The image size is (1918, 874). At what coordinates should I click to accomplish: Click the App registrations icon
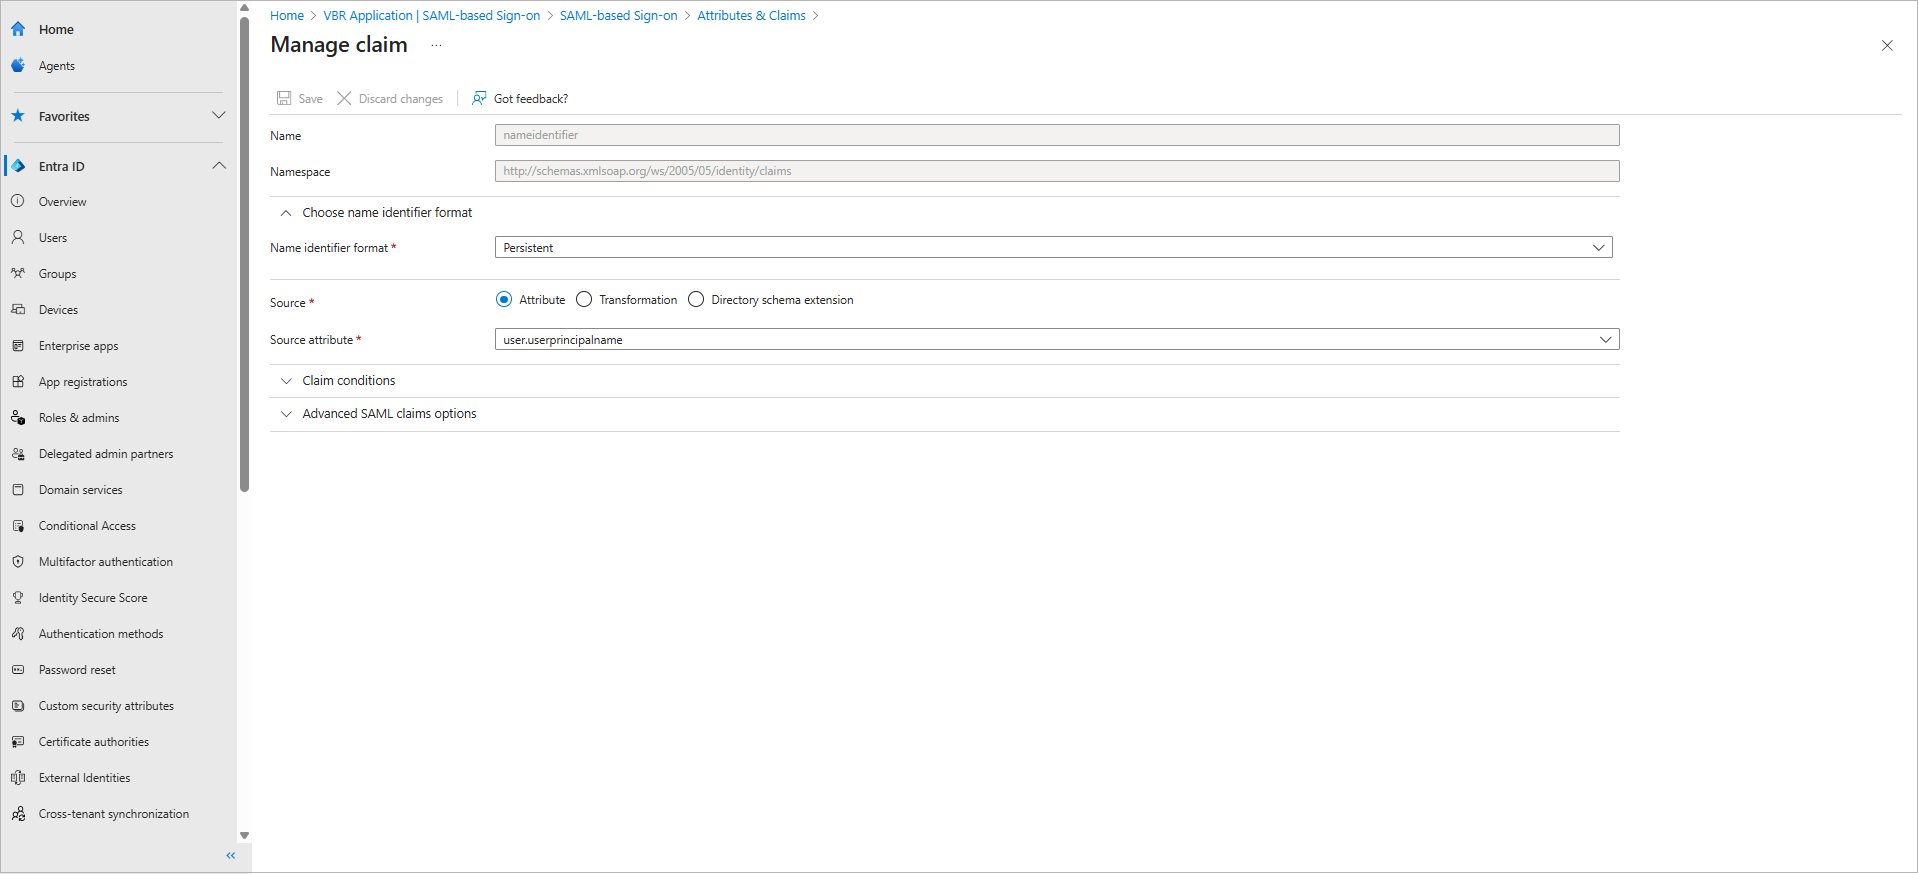[x=18, y=381]
